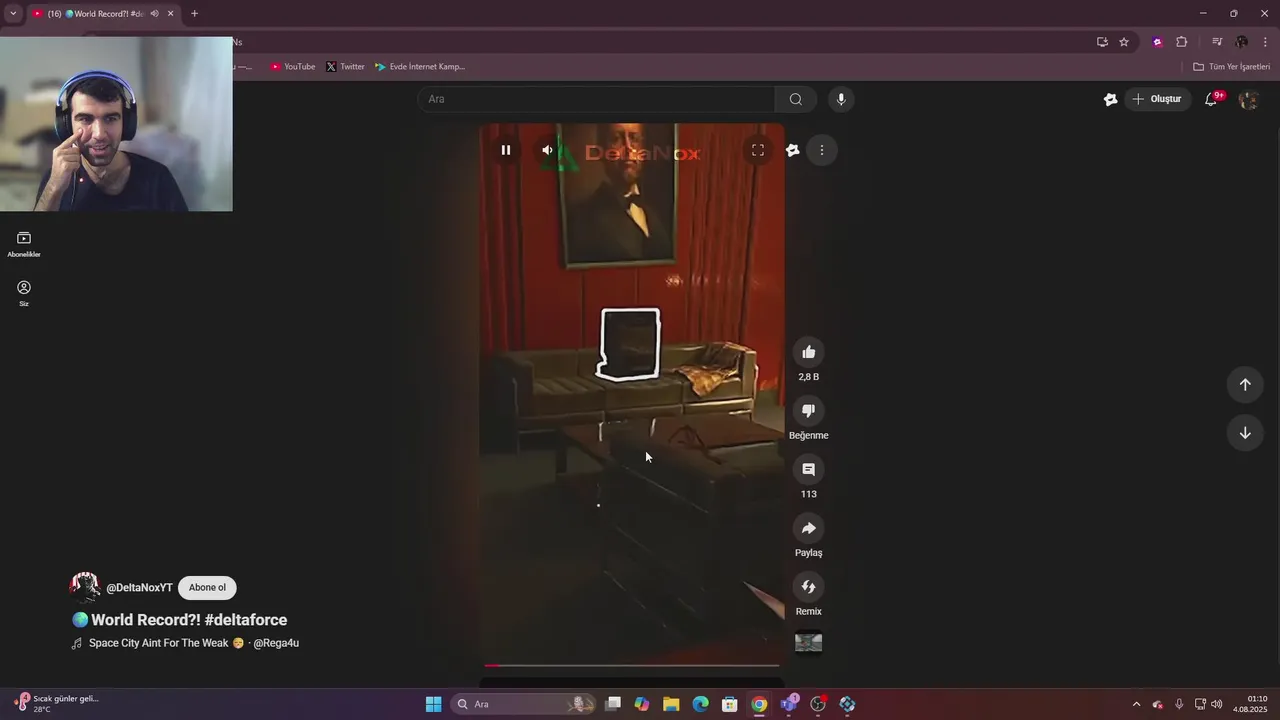Go to the previous short
Viewport: 1280px width, 720px height.
coord(1245,385)
